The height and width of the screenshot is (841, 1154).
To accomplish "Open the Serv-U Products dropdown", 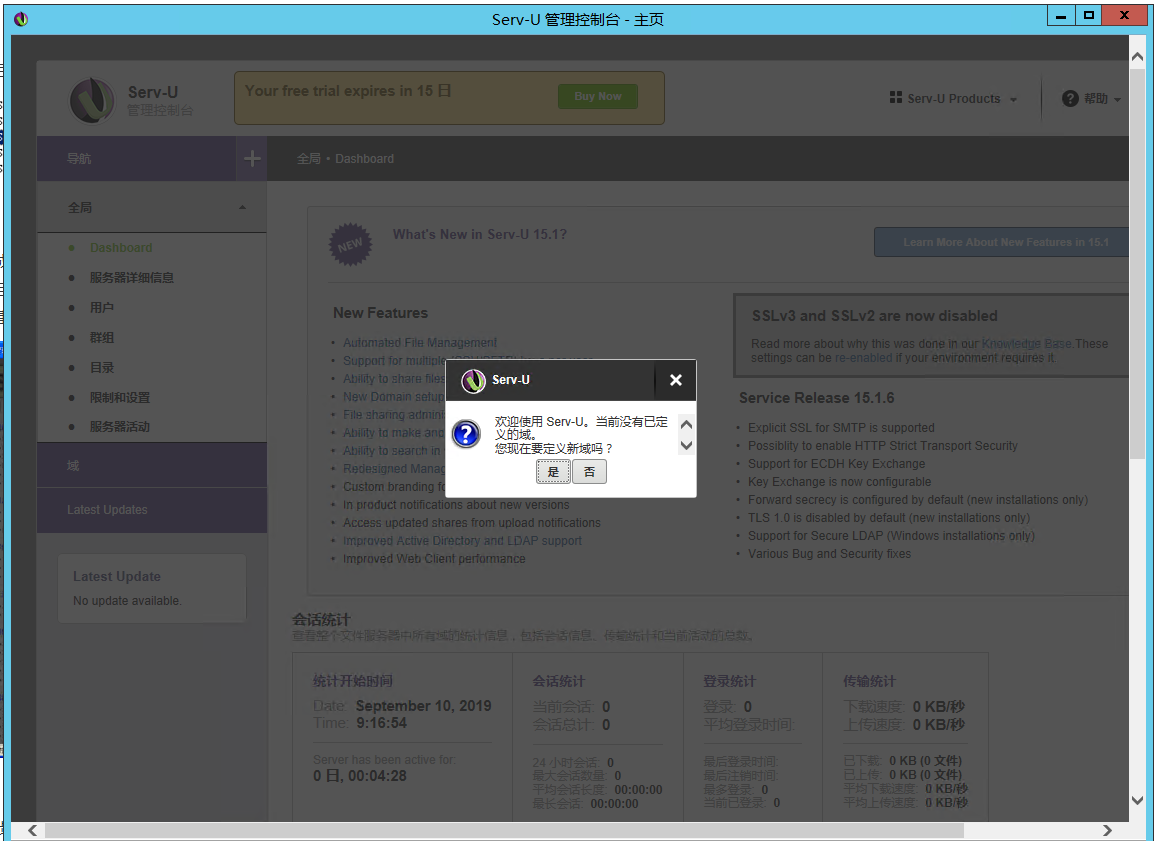I will tap(953, 99).
